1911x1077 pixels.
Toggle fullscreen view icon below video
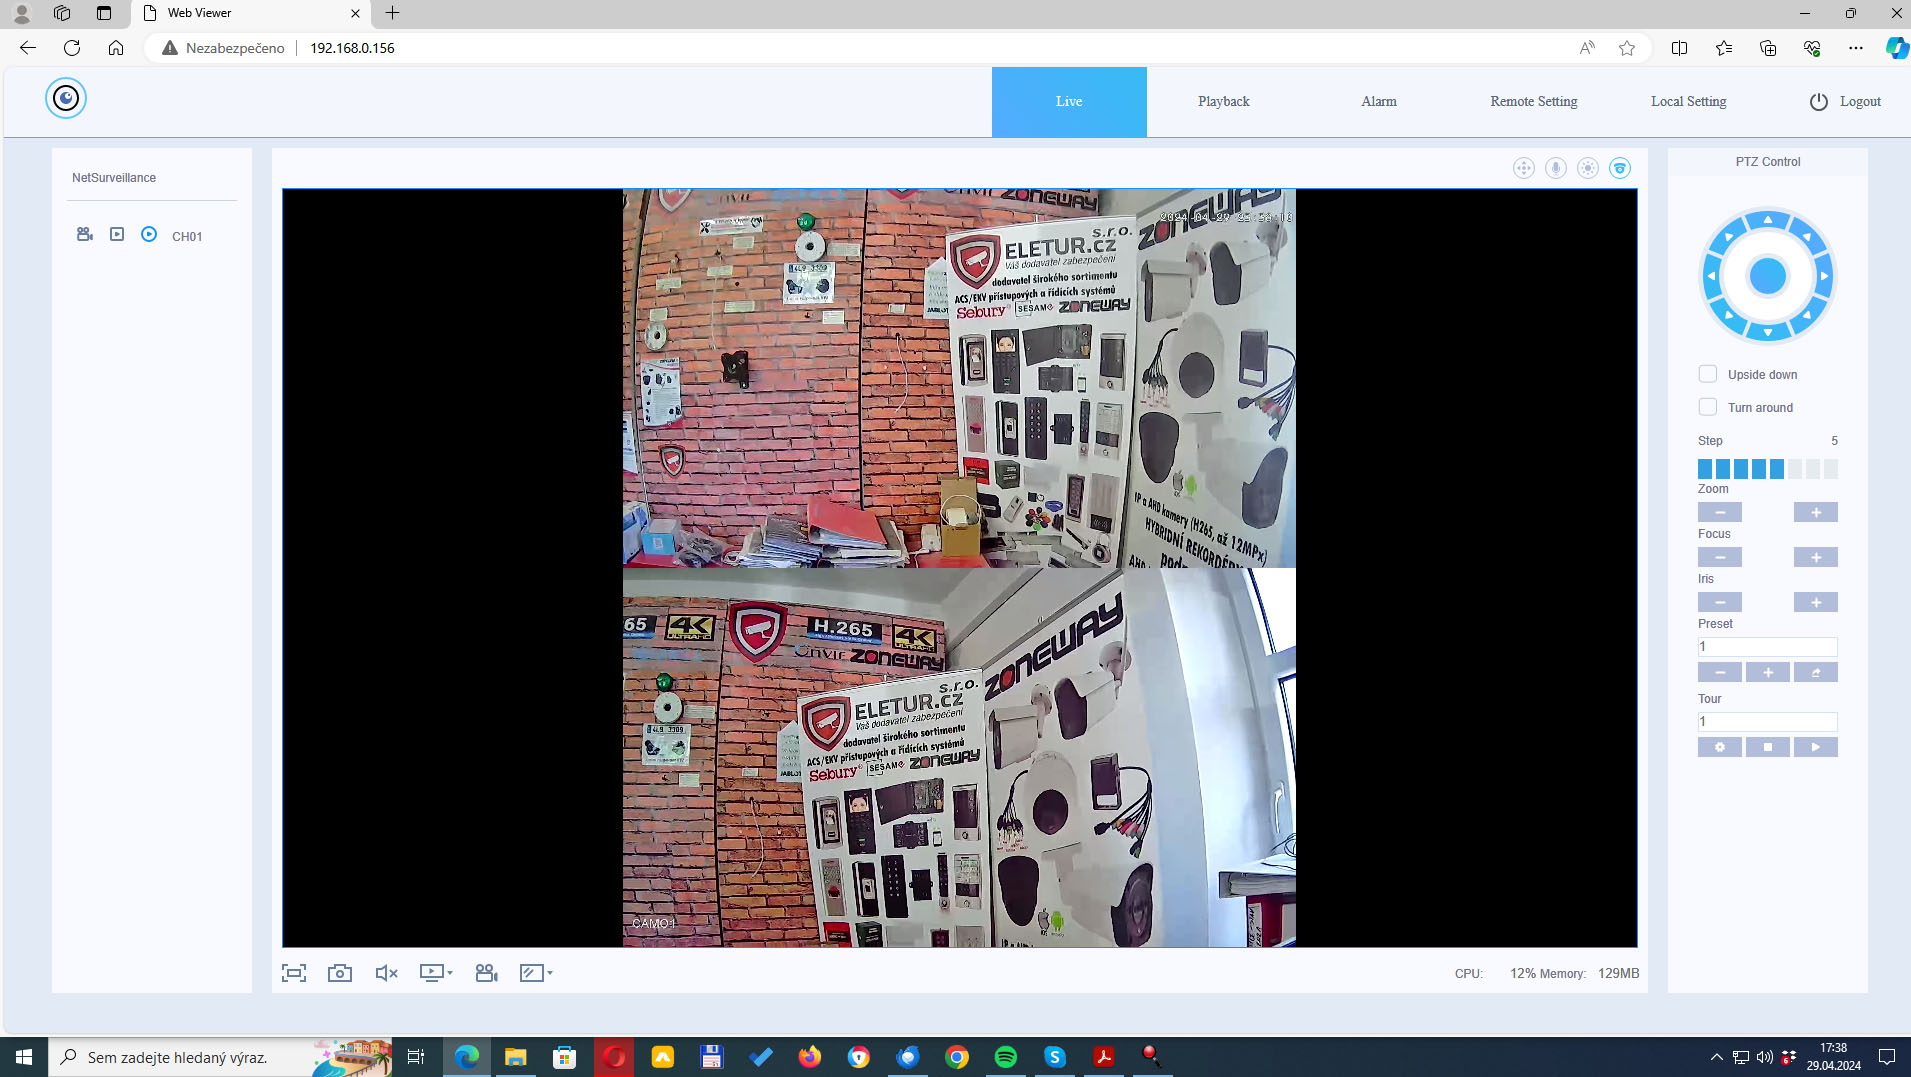click(x=294, y=973)
